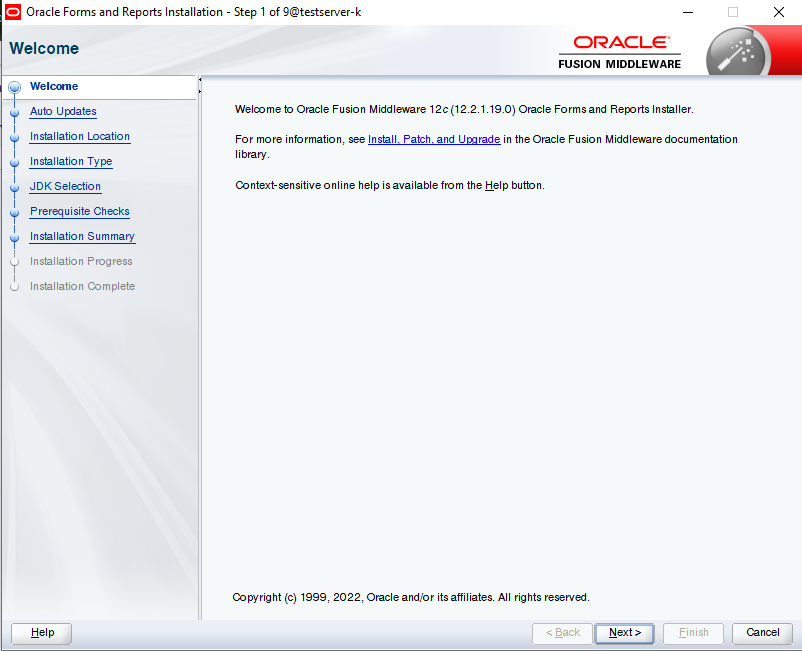
Task: Click the disabled maximize window button
Action: click(733, 12)
